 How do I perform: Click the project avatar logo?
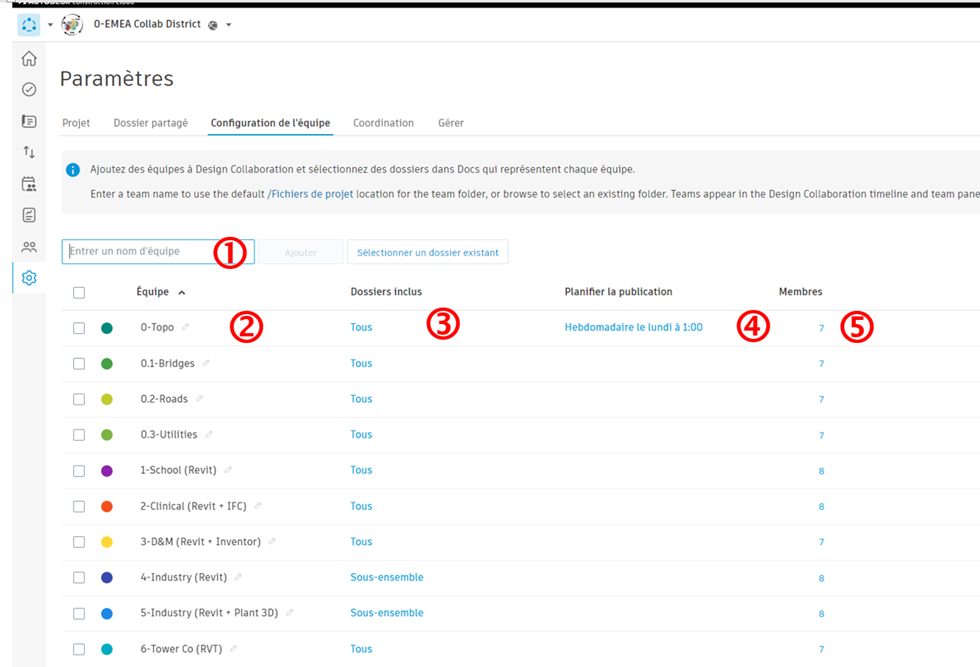pyautogui.click(x=72, y=25)
